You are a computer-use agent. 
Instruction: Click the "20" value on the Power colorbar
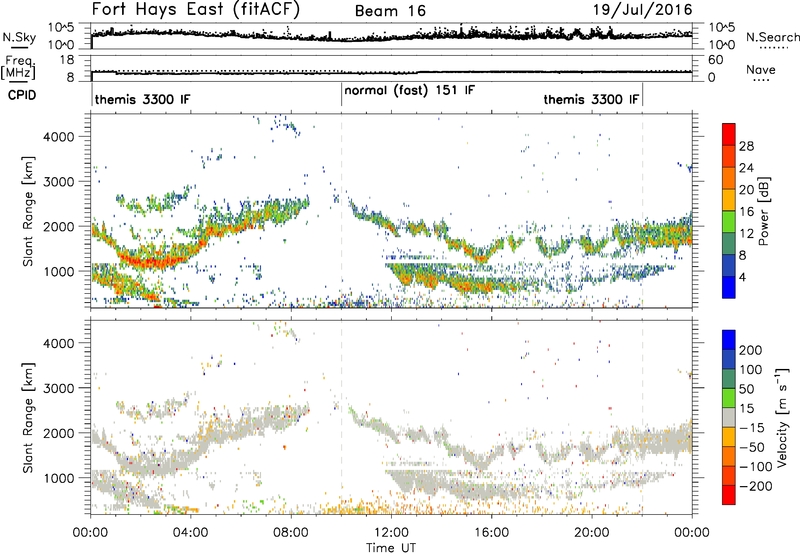coord(746,190)
